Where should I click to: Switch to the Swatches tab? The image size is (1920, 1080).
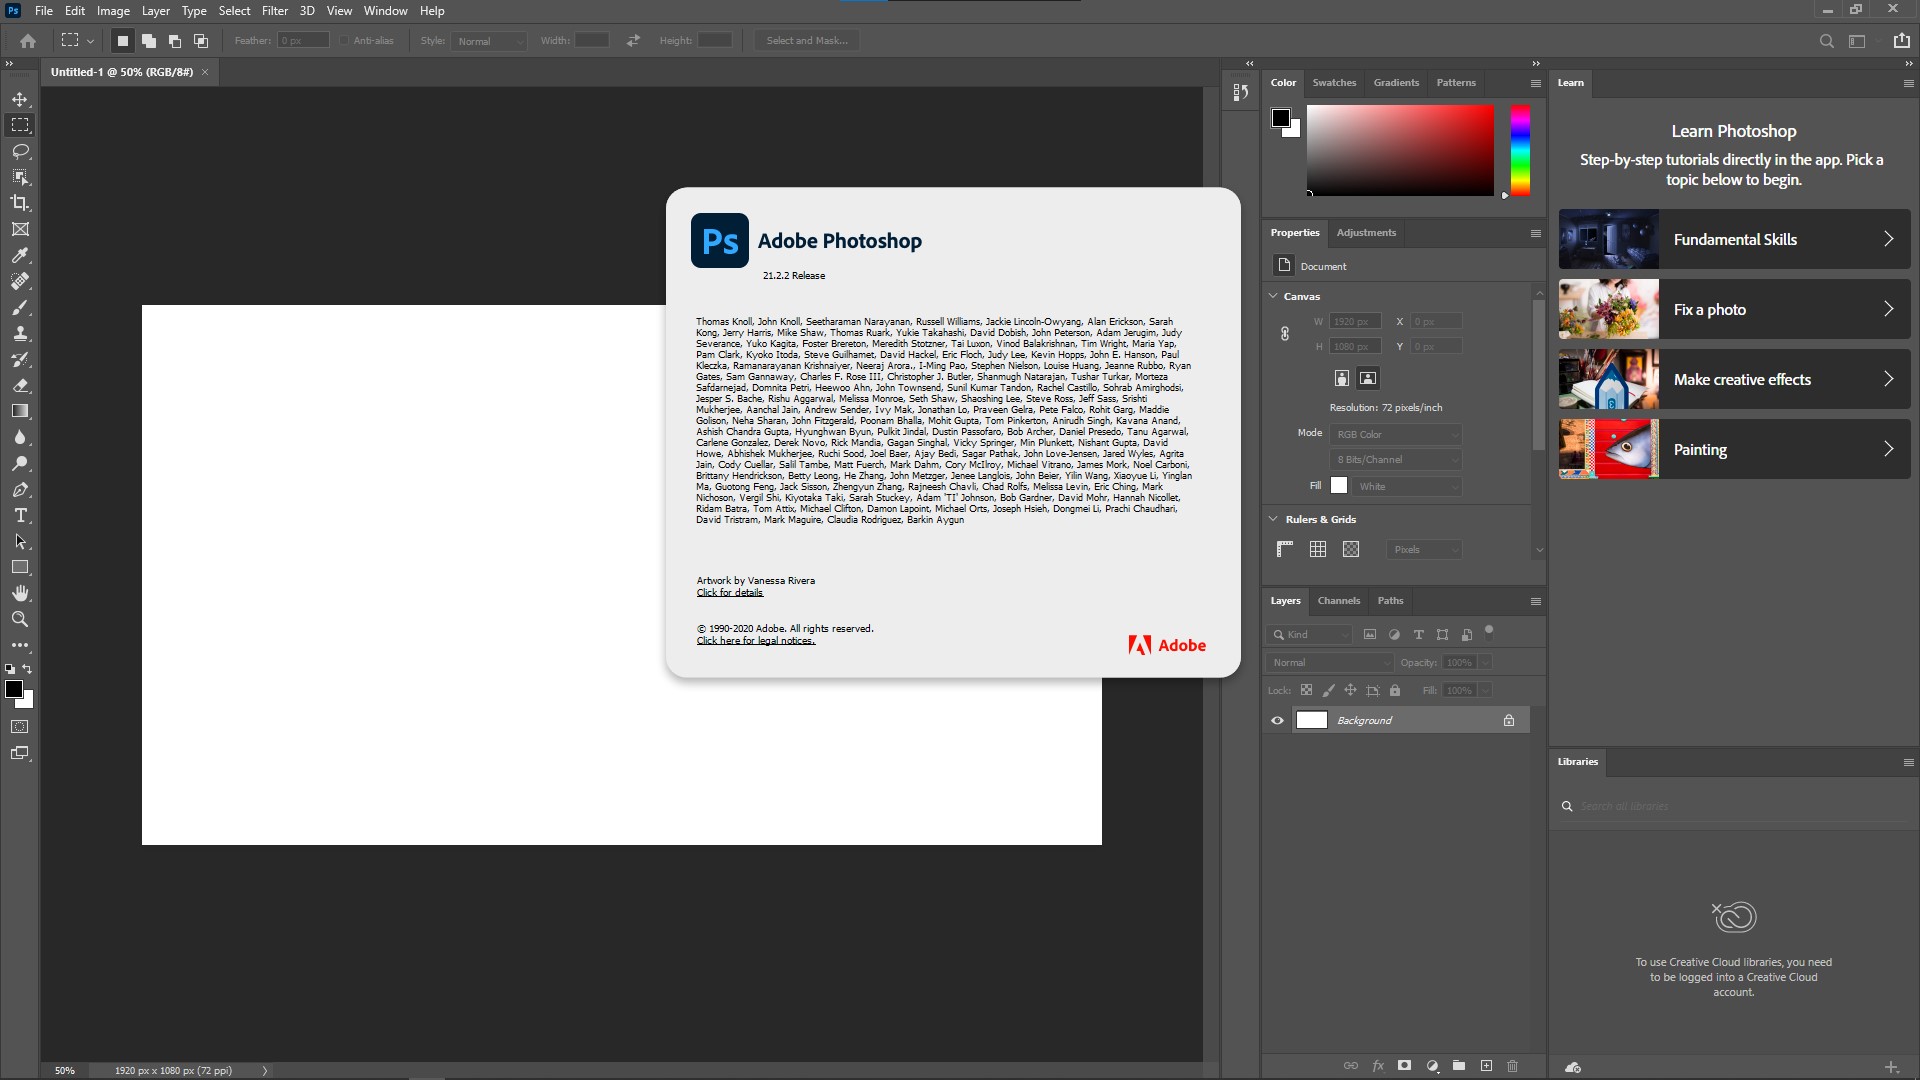(1334, 83)
